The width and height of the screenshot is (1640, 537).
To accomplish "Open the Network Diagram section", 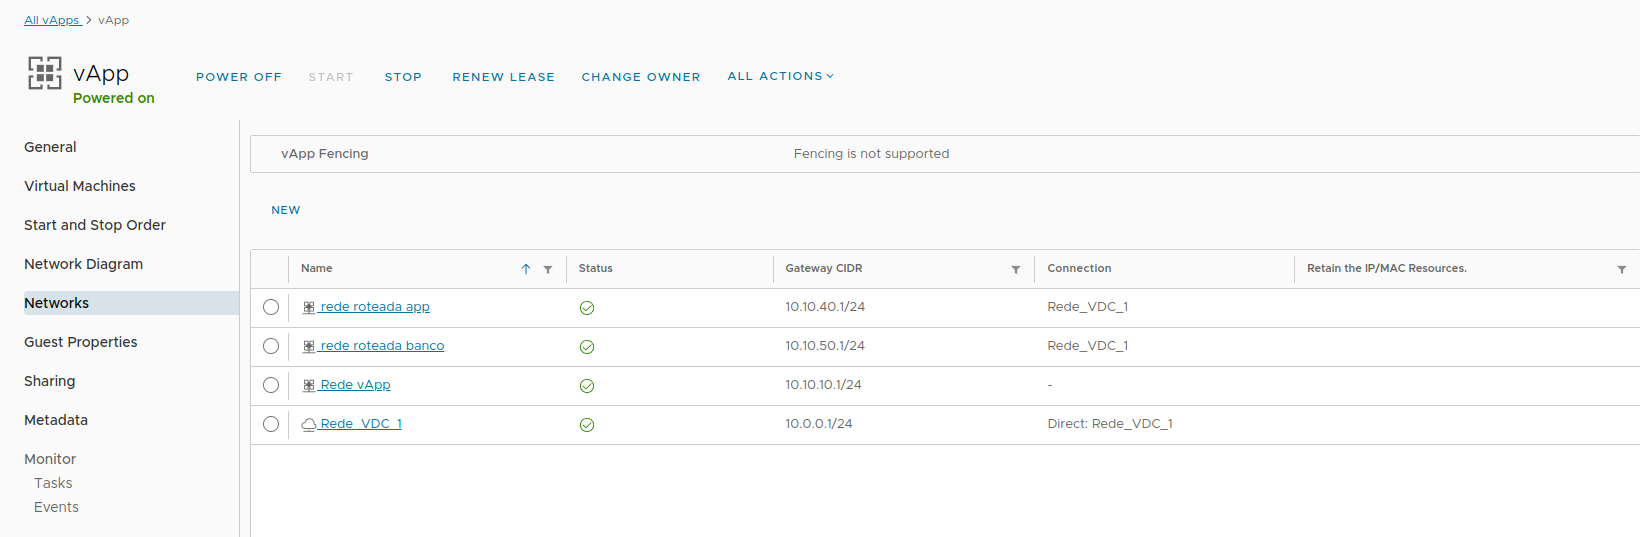I will [x=84, y=264].
